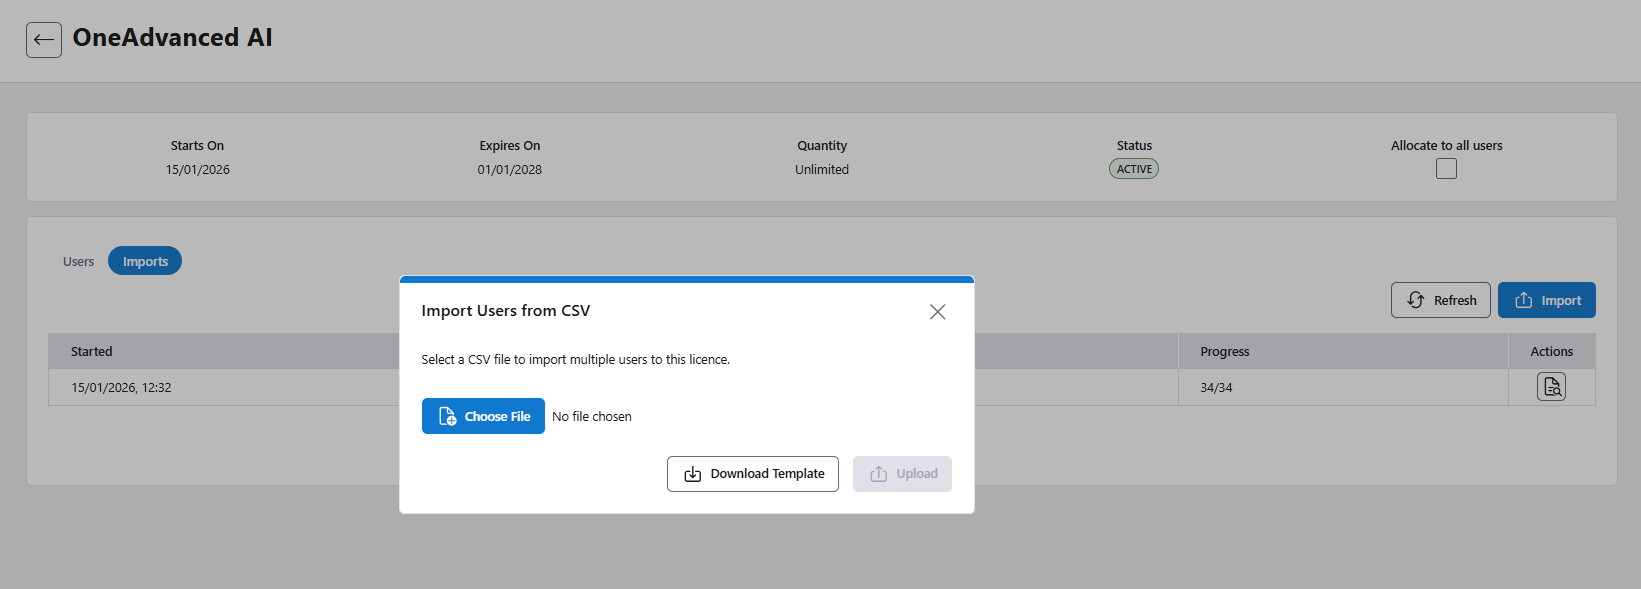Select the Imports tab
The height and width of the screenshot is (589, 1641).
click(145, 261)
